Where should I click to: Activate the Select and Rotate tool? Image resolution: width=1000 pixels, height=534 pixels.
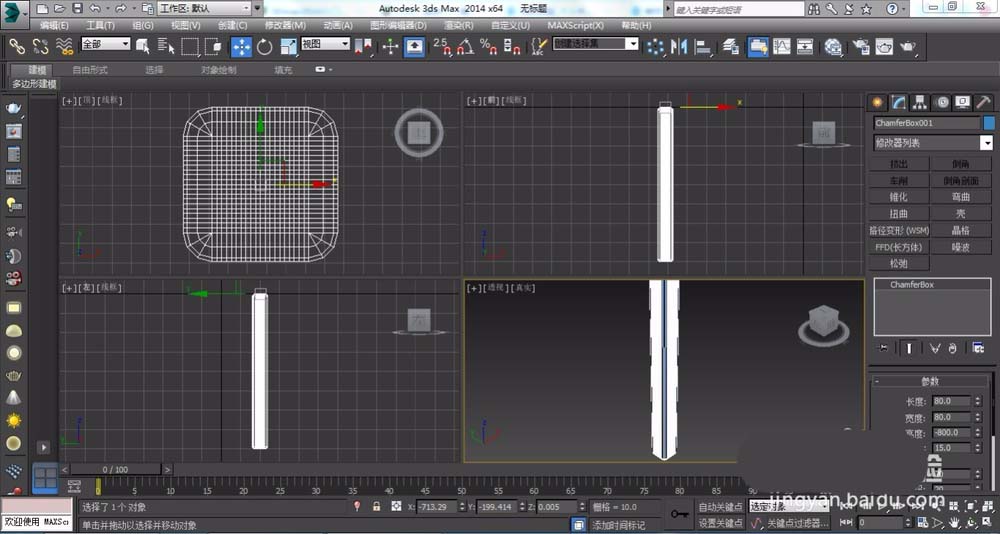[265, 46]
